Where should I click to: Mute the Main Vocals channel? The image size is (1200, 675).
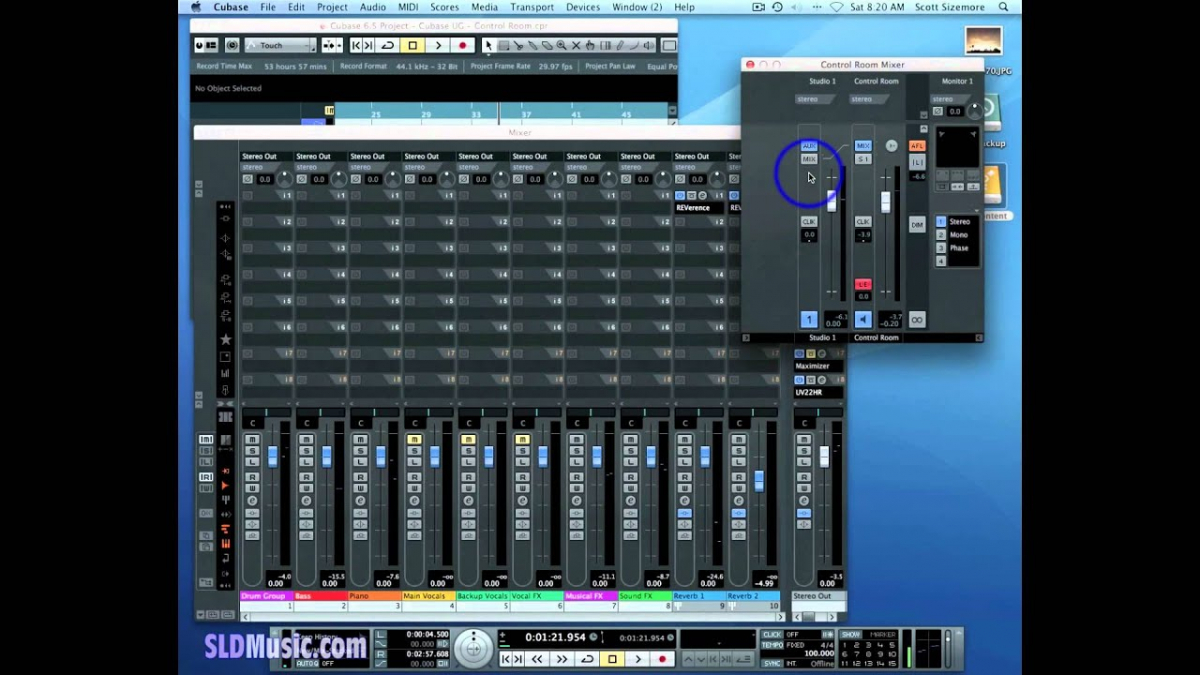(414, 440)
